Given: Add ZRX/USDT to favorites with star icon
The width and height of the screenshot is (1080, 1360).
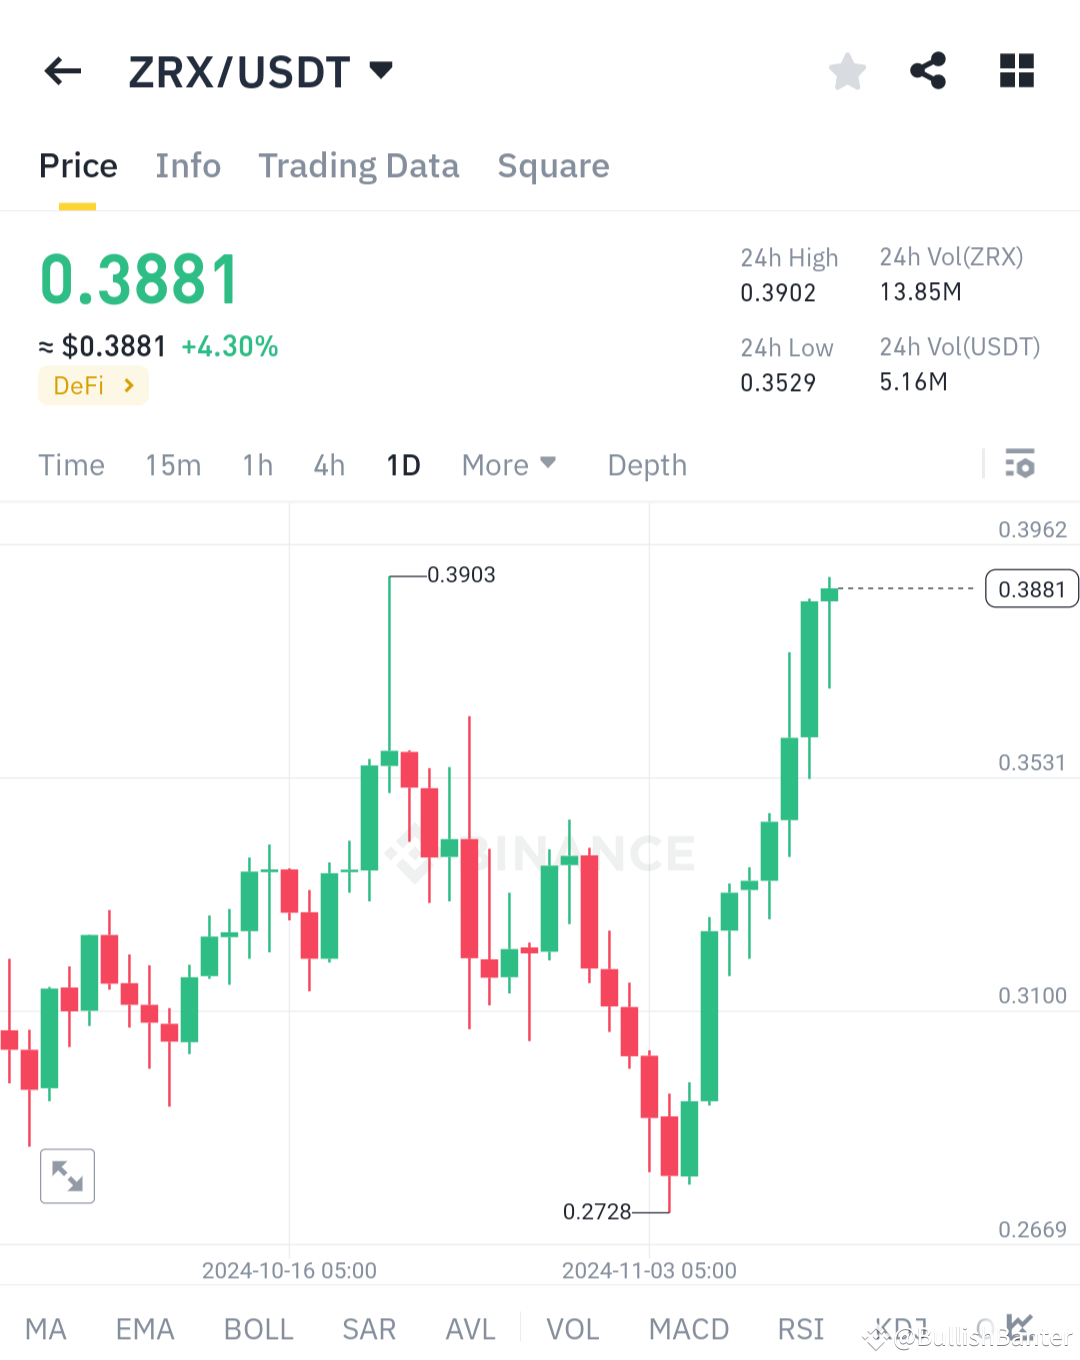Looking at the screenshot, I should click(x=847, y=70).
